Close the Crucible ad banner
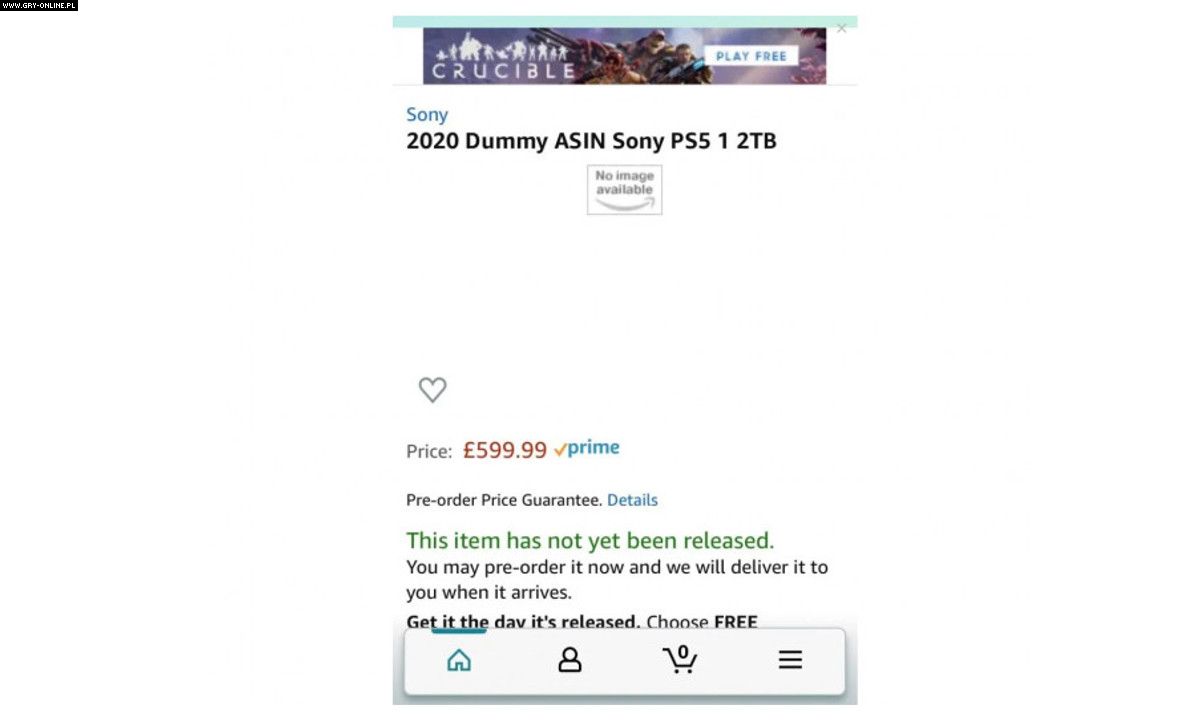 841,28
